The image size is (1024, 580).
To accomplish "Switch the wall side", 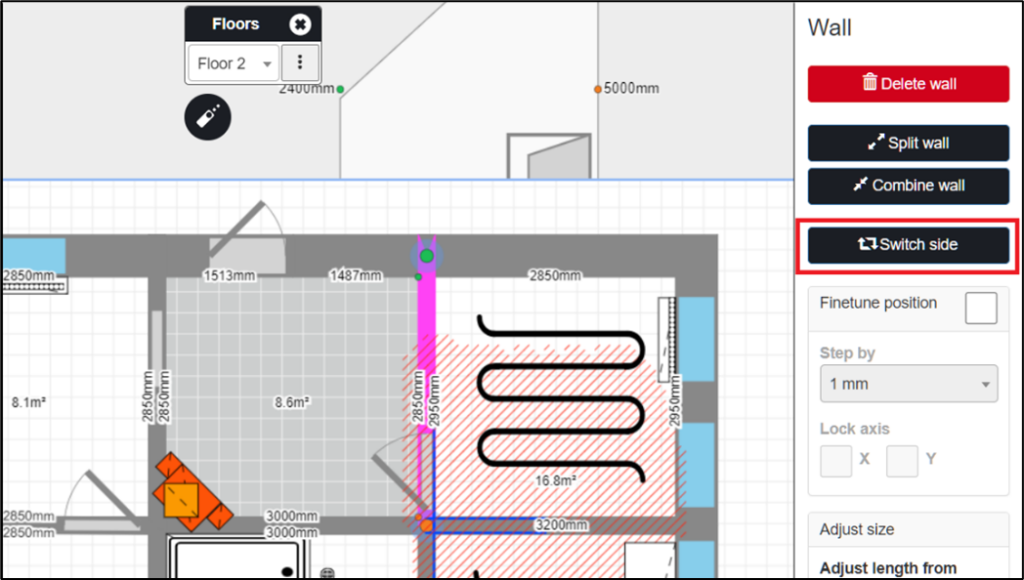I will point(908,244).
